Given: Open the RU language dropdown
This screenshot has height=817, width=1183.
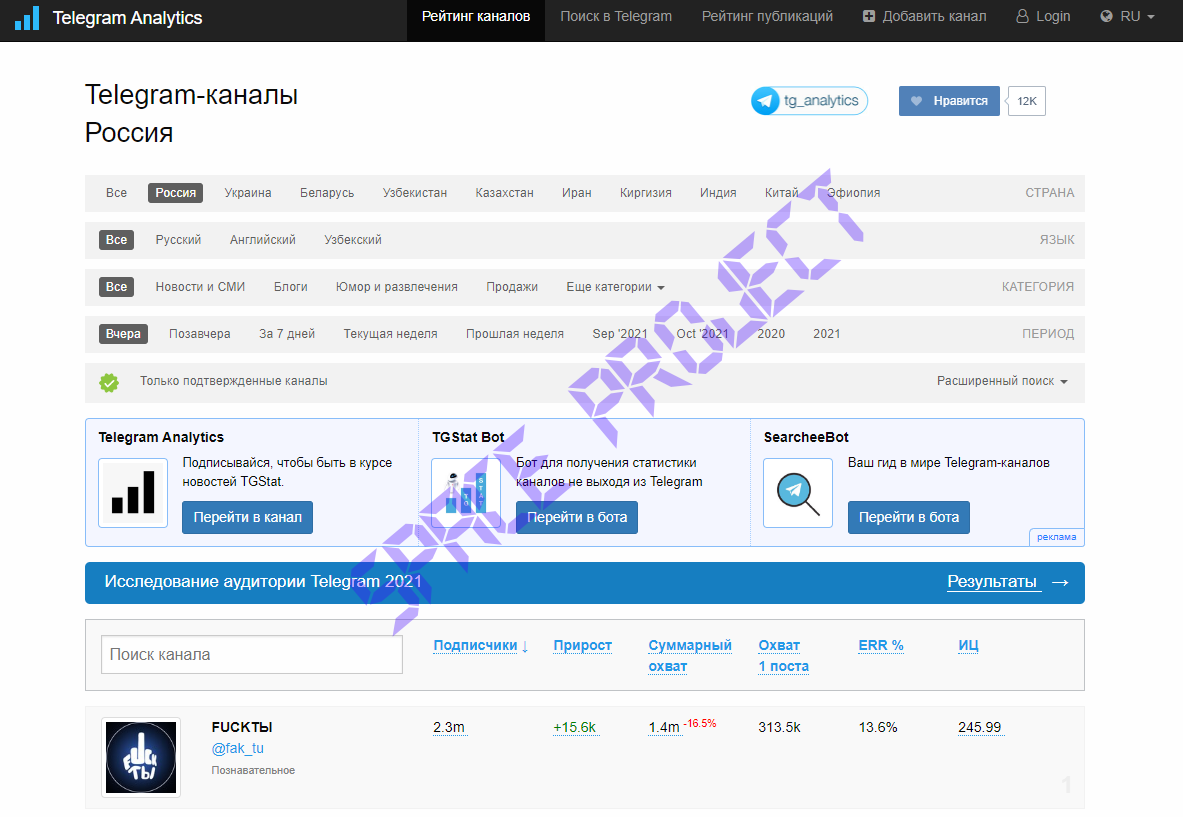Looking at the screenshot, I should pos(1127,17).
